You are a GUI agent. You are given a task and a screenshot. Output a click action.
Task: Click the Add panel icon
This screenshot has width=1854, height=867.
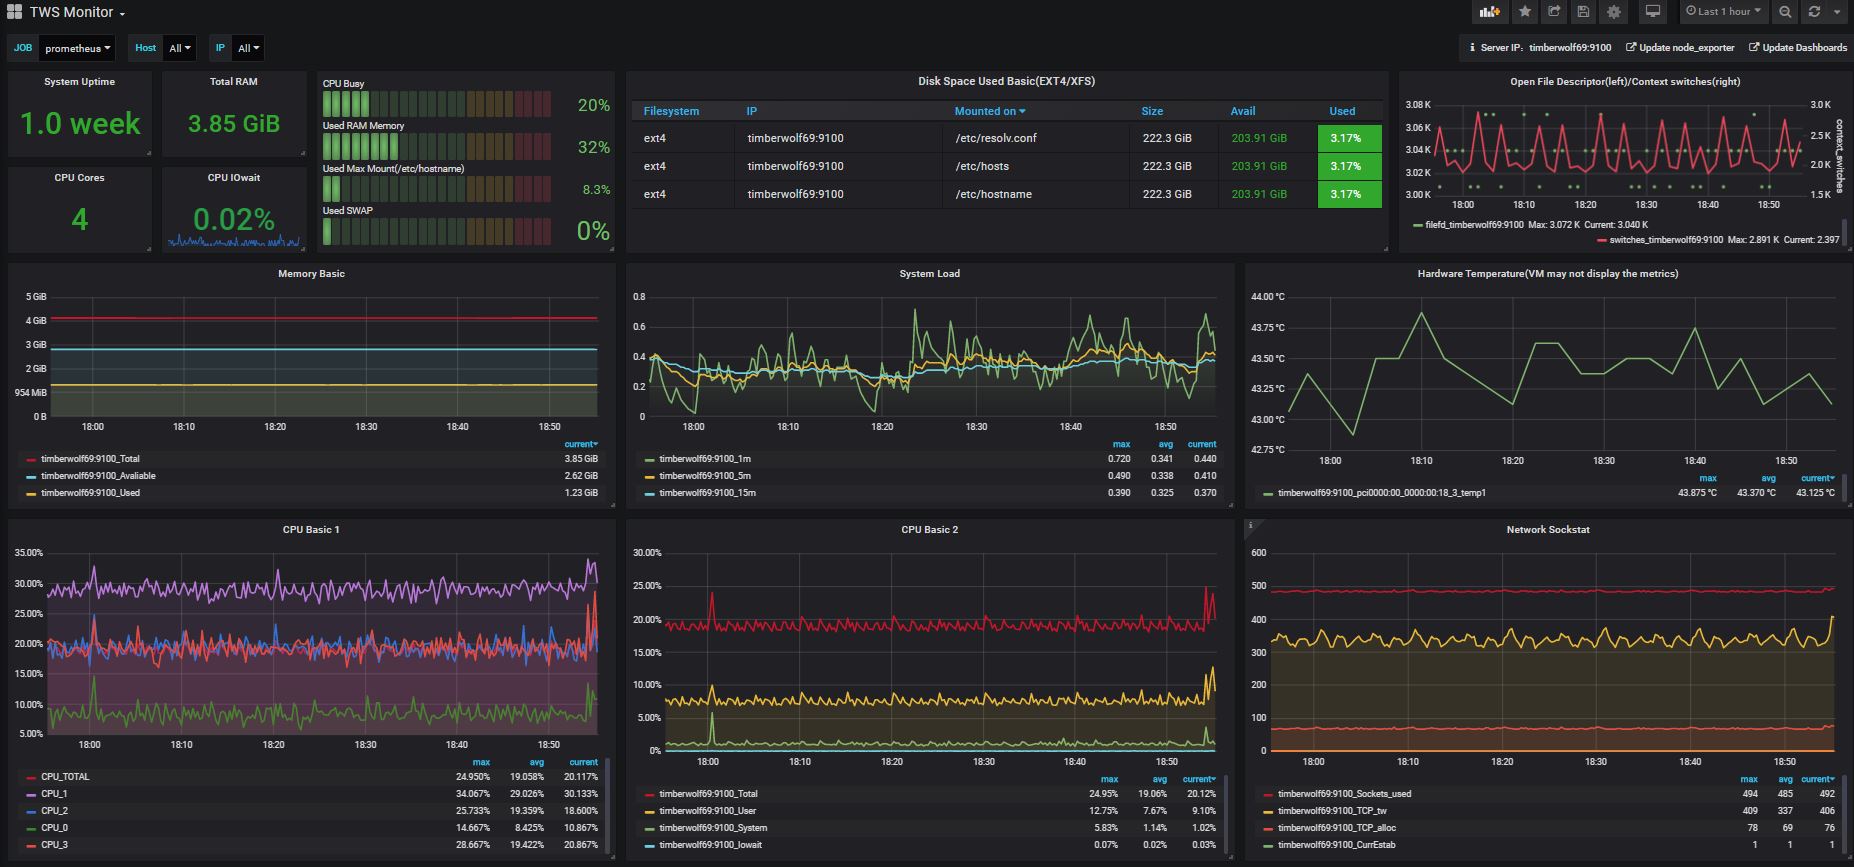[1490, 12]
